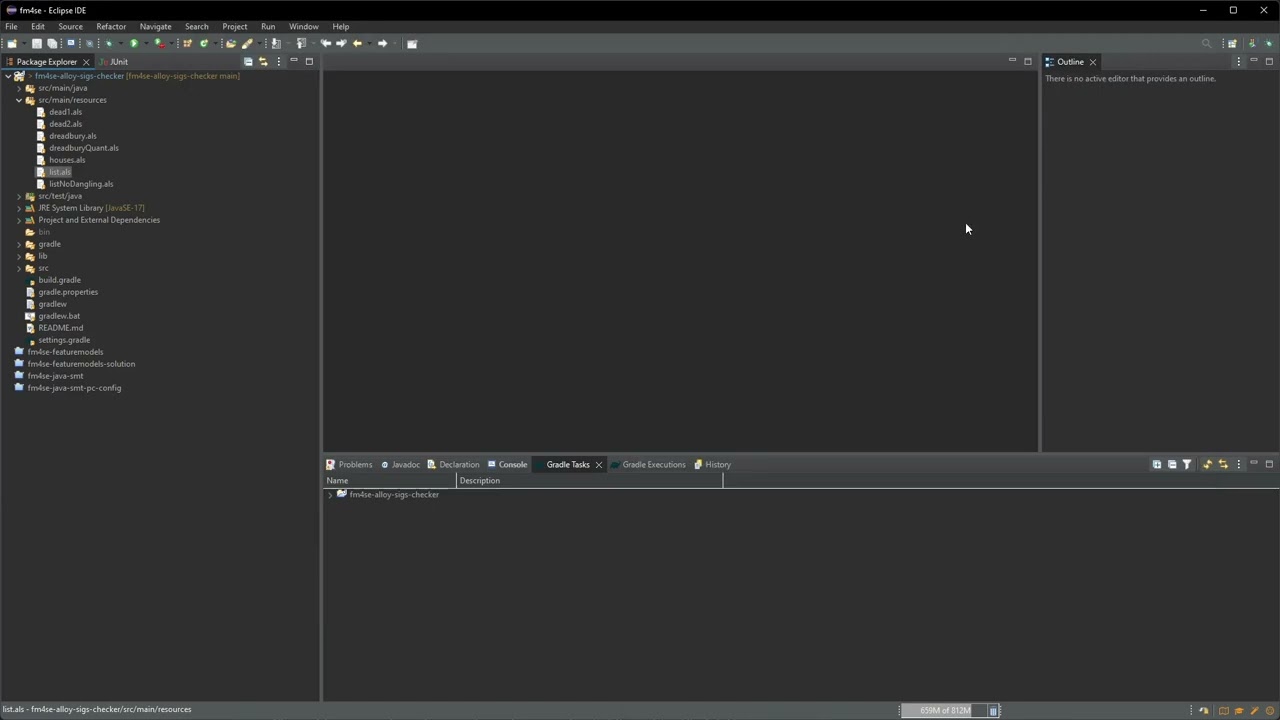Select dreadburyQuant.als file

click(83, 148)
